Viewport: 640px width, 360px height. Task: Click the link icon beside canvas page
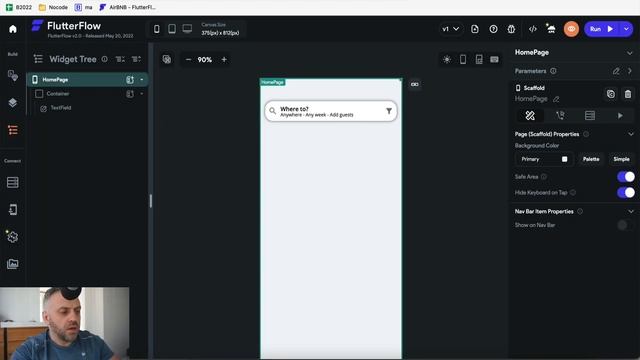tap(415, 84)
